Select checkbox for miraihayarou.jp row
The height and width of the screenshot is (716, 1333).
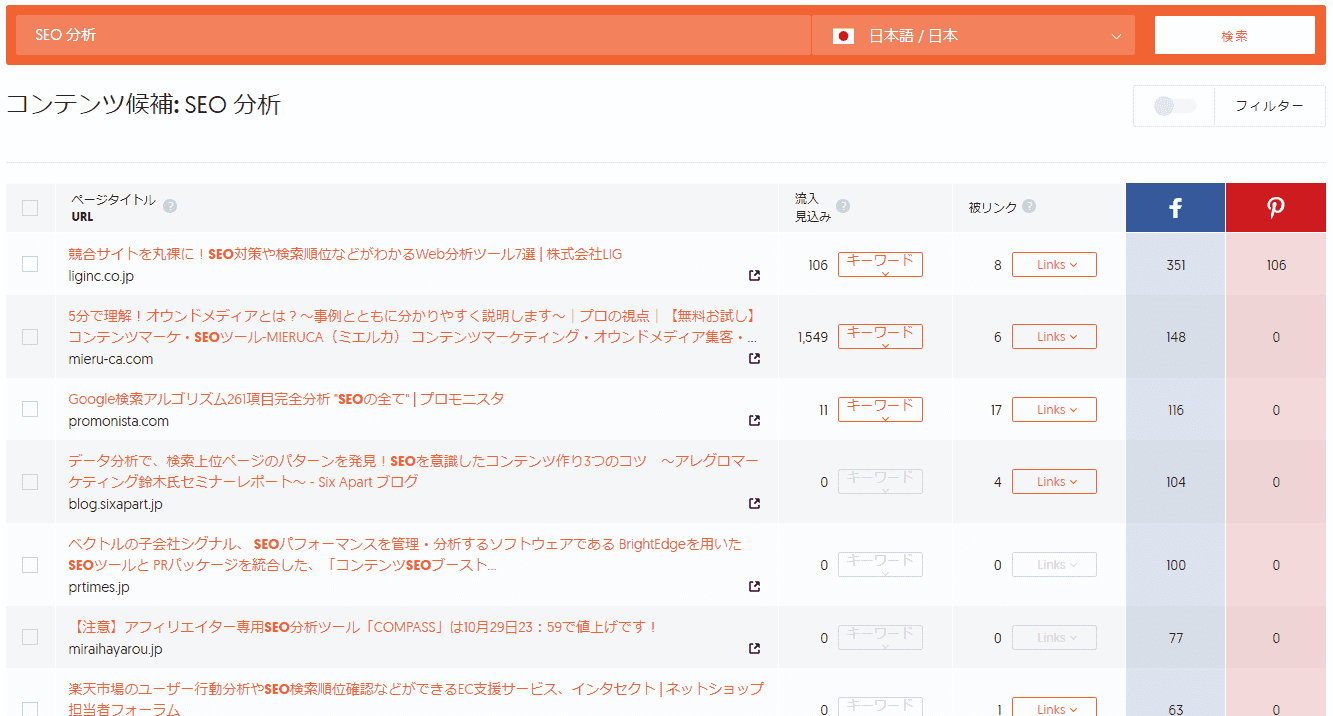tap(30, 637)
